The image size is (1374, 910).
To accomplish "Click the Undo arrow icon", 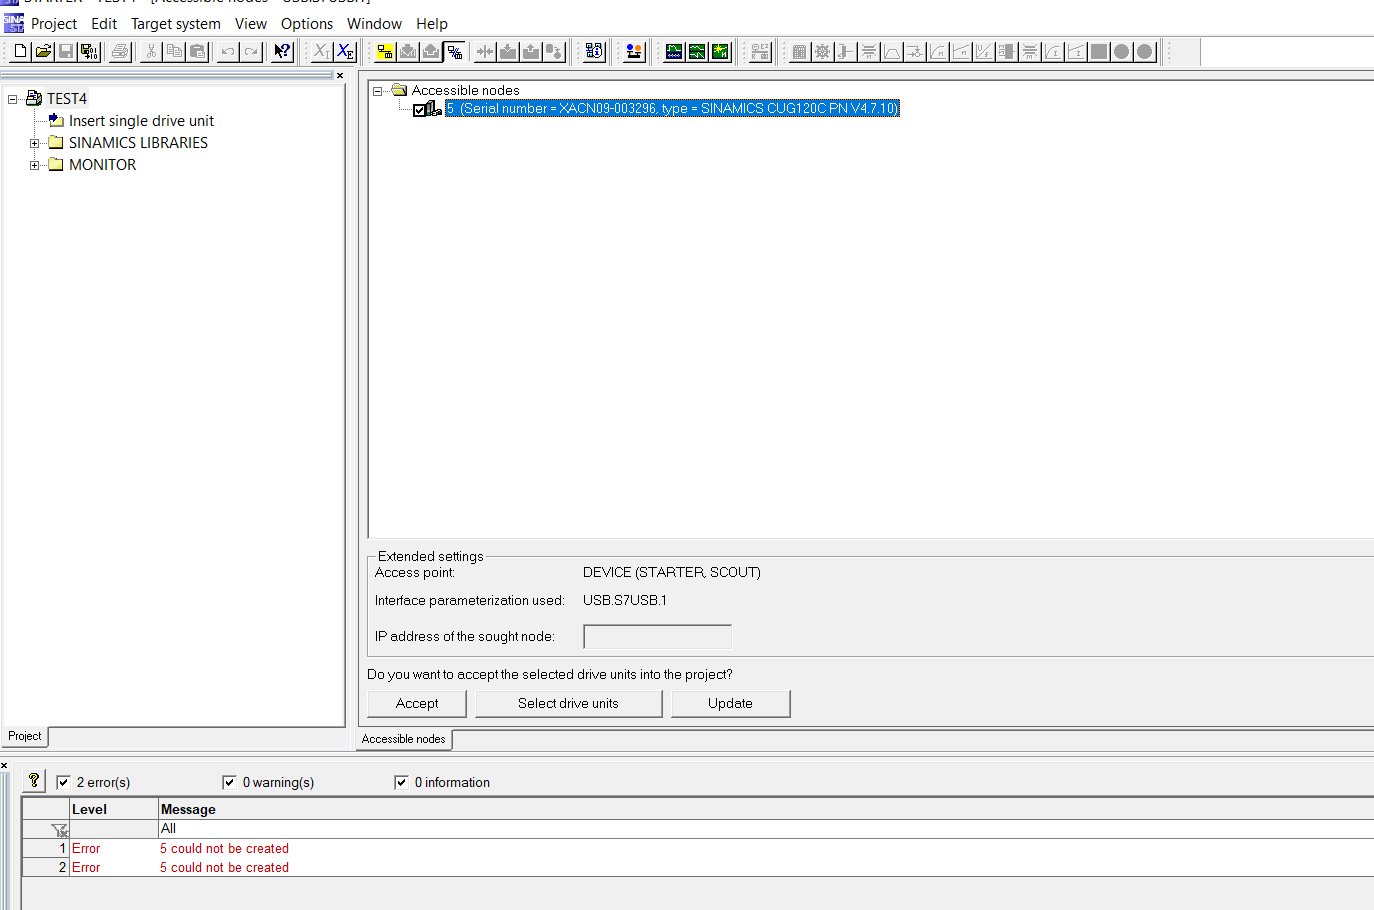I will [x=228, y=51].
